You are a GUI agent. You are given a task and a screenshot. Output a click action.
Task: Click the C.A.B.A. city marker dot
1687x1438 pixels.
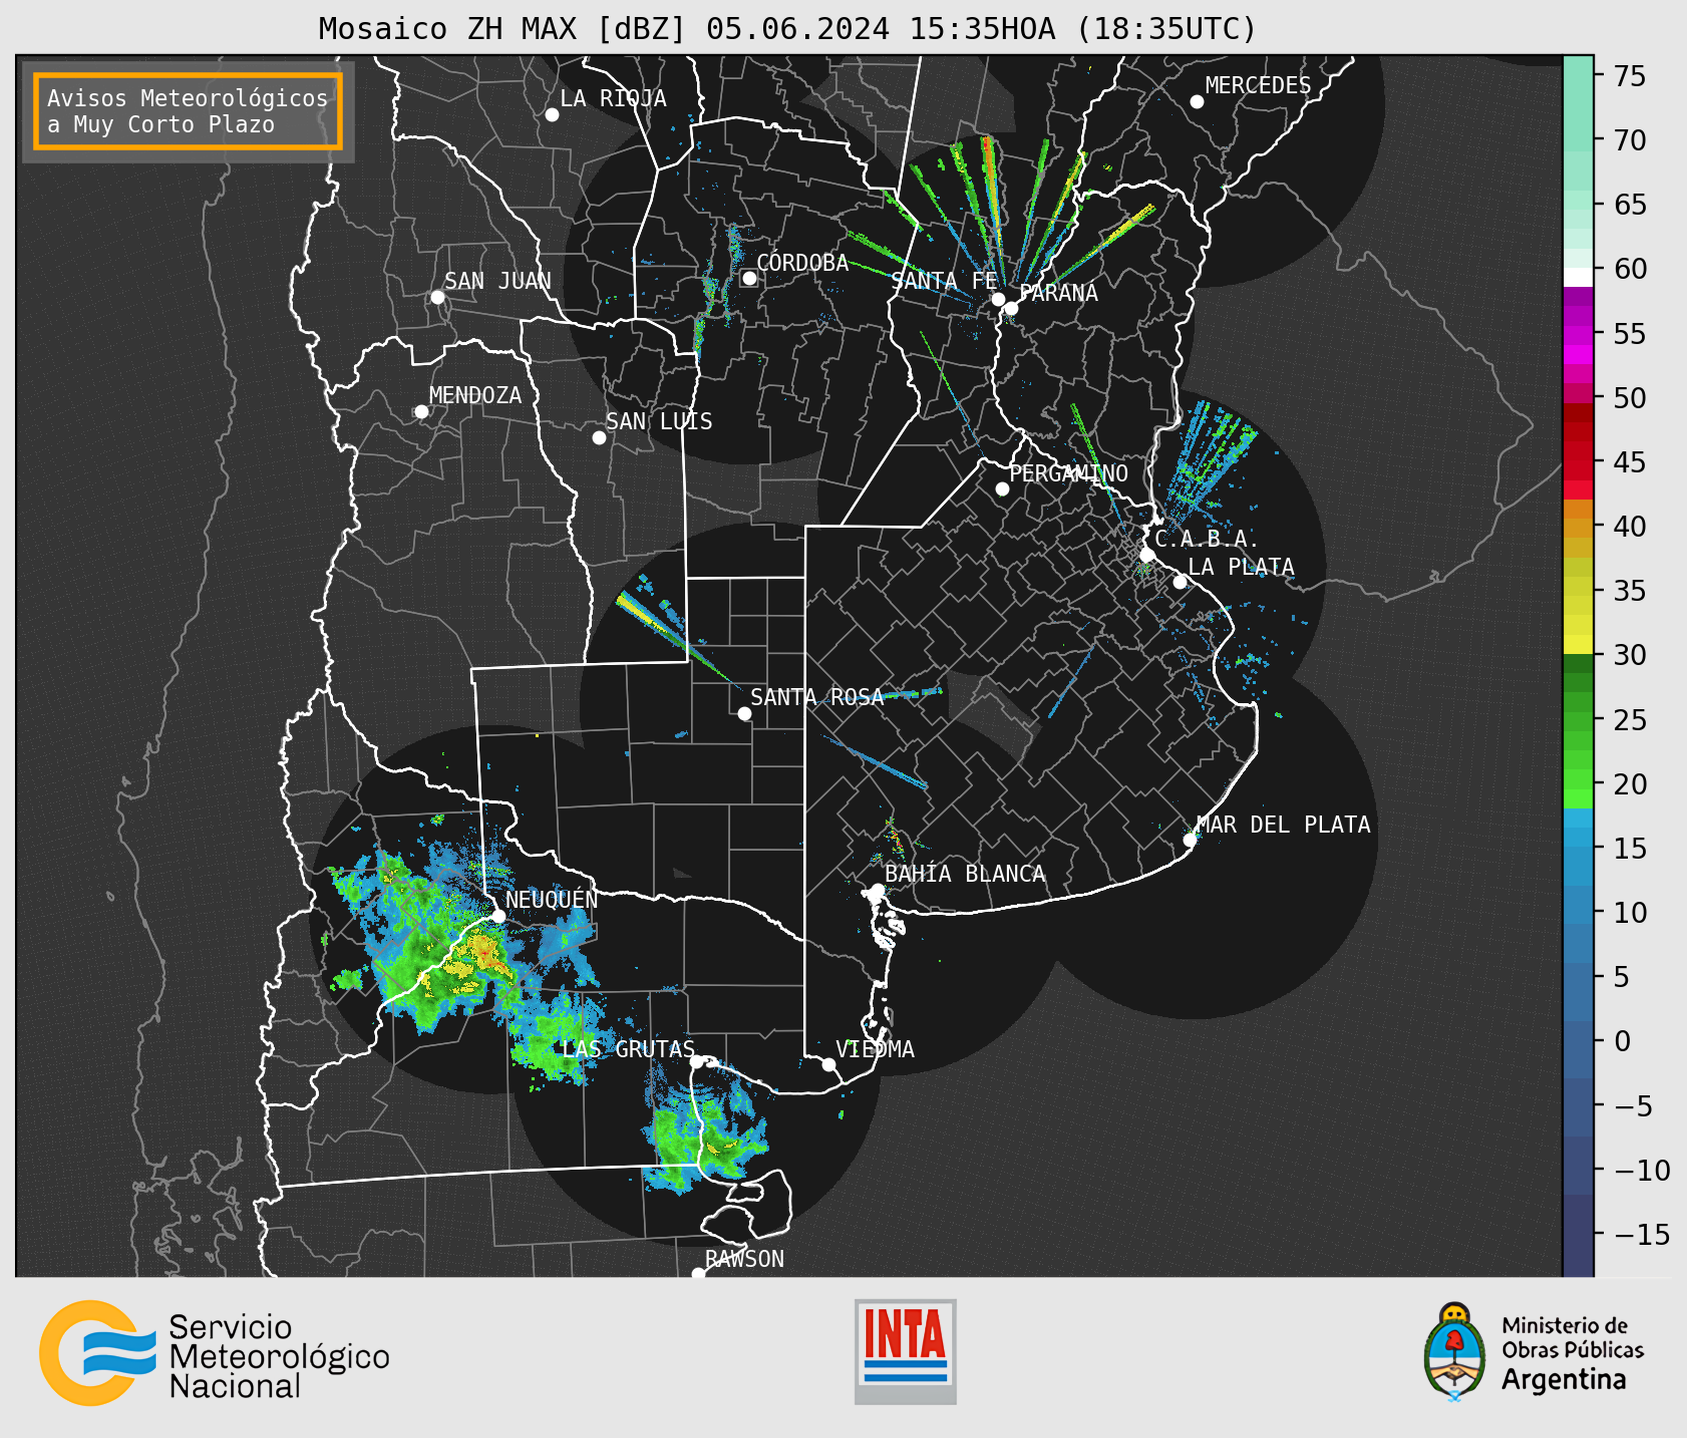click(1148, 555)
